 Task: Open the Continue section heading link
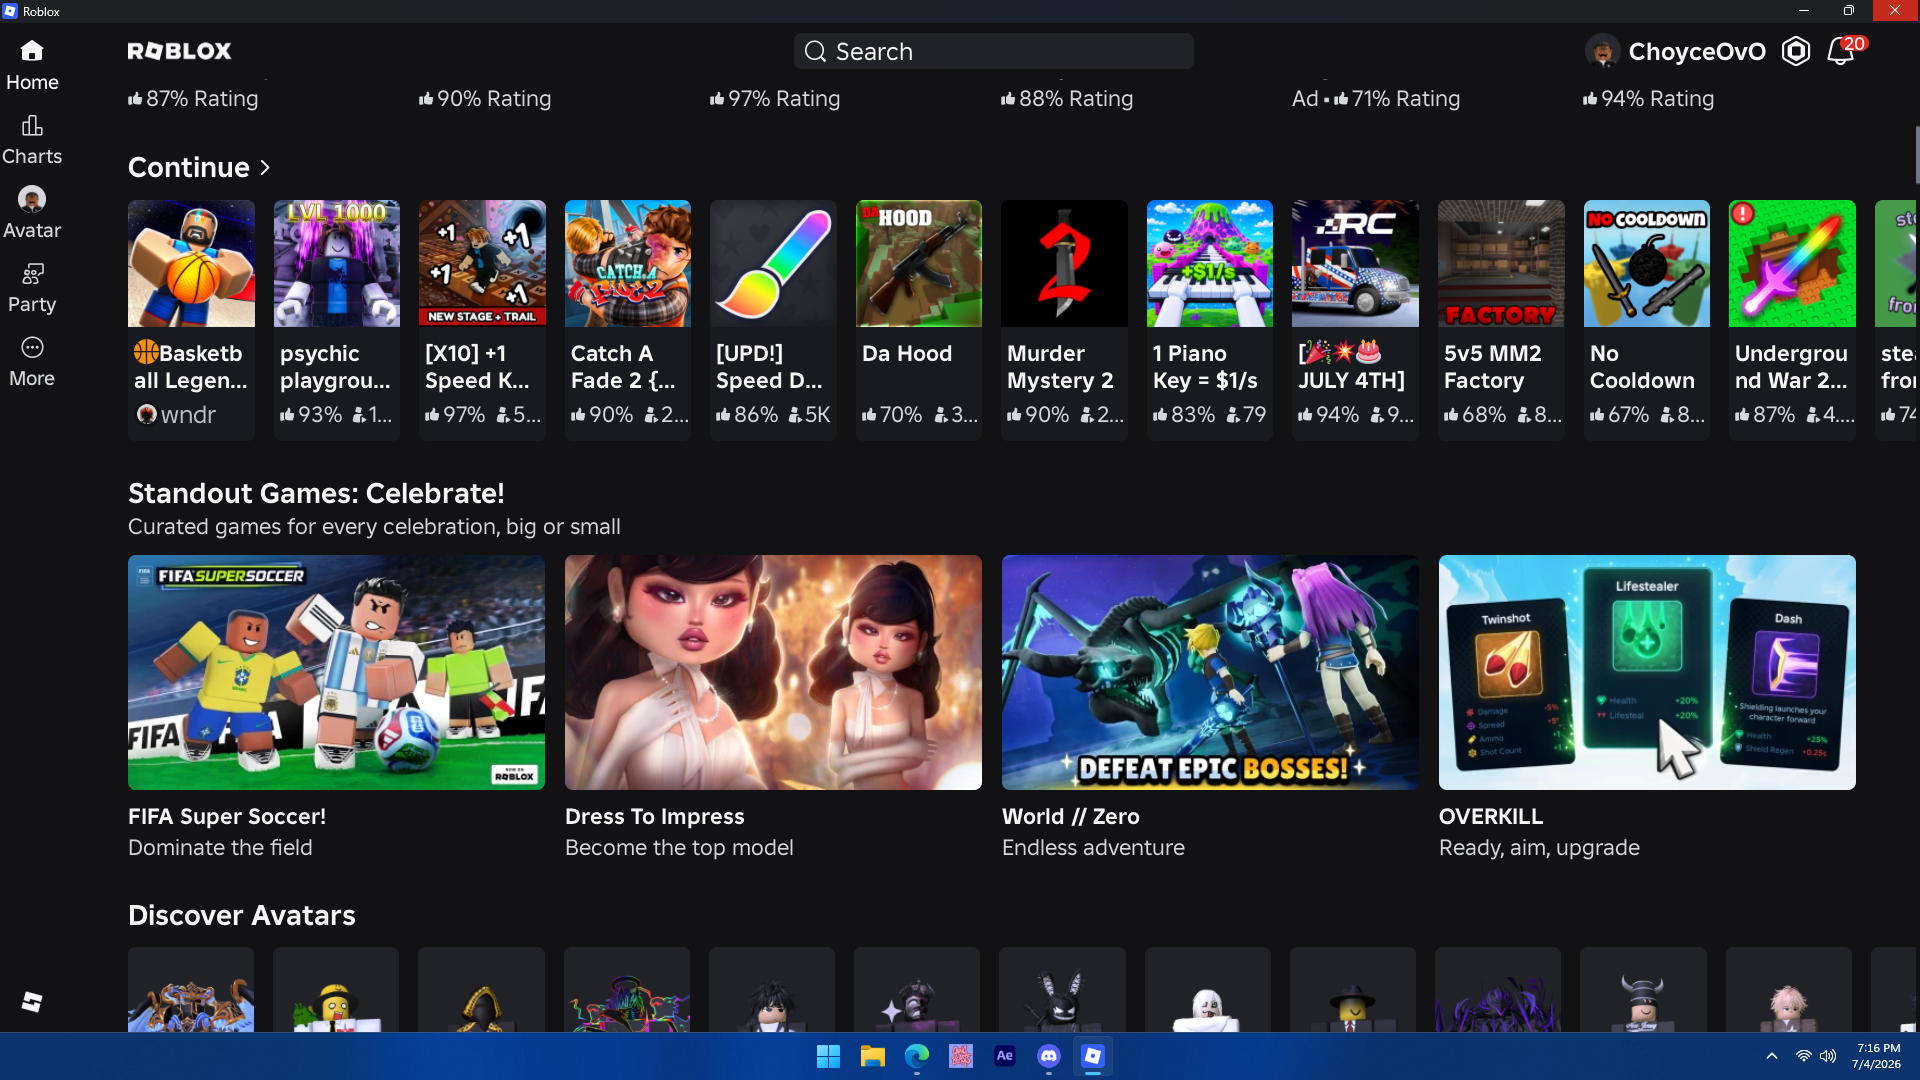[x=189, y=167]
